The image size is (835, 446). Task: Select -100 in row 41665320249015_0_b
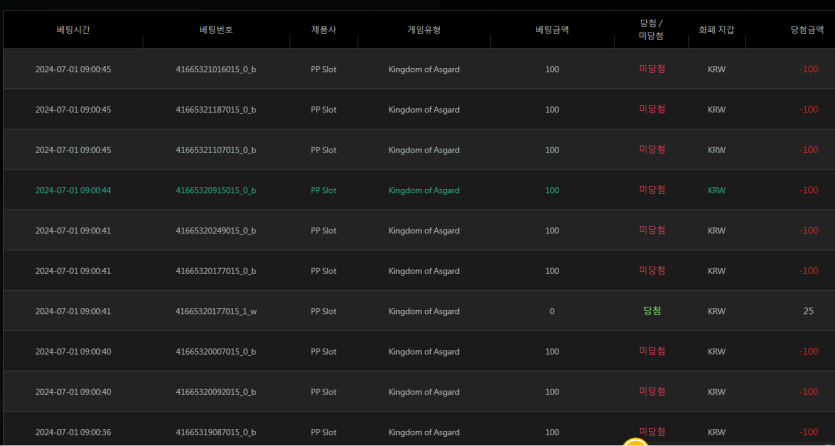(808, 230)
